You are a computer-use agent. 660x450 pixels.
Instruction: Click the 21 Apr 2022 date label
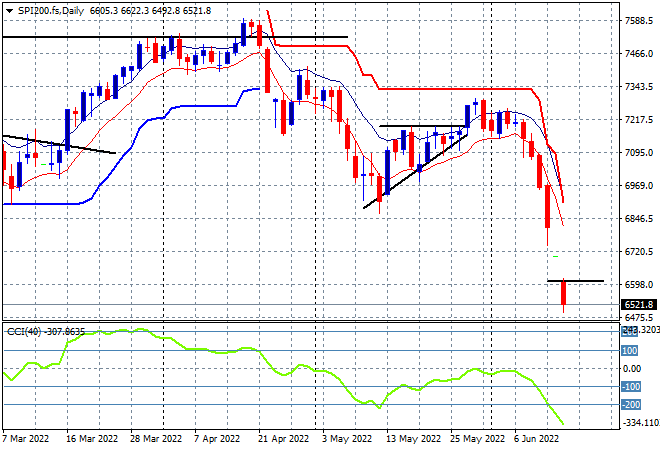(x=284, y=439)
